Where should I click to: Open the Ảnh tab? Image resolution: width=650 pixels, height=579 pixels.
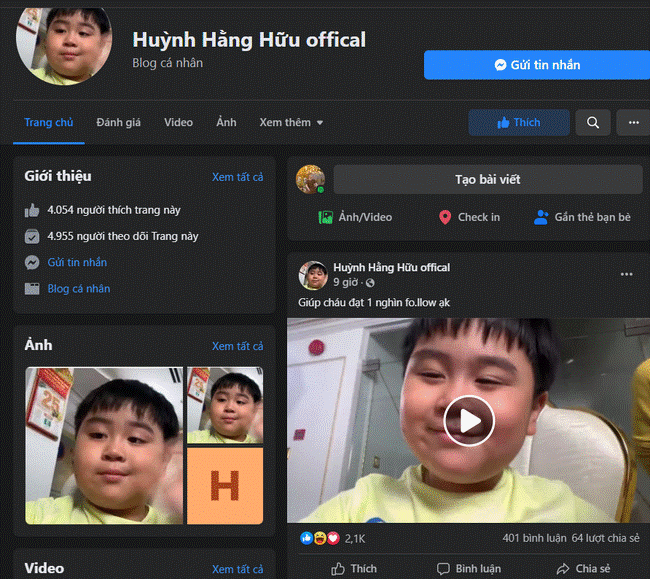click(x=226, y=123)
